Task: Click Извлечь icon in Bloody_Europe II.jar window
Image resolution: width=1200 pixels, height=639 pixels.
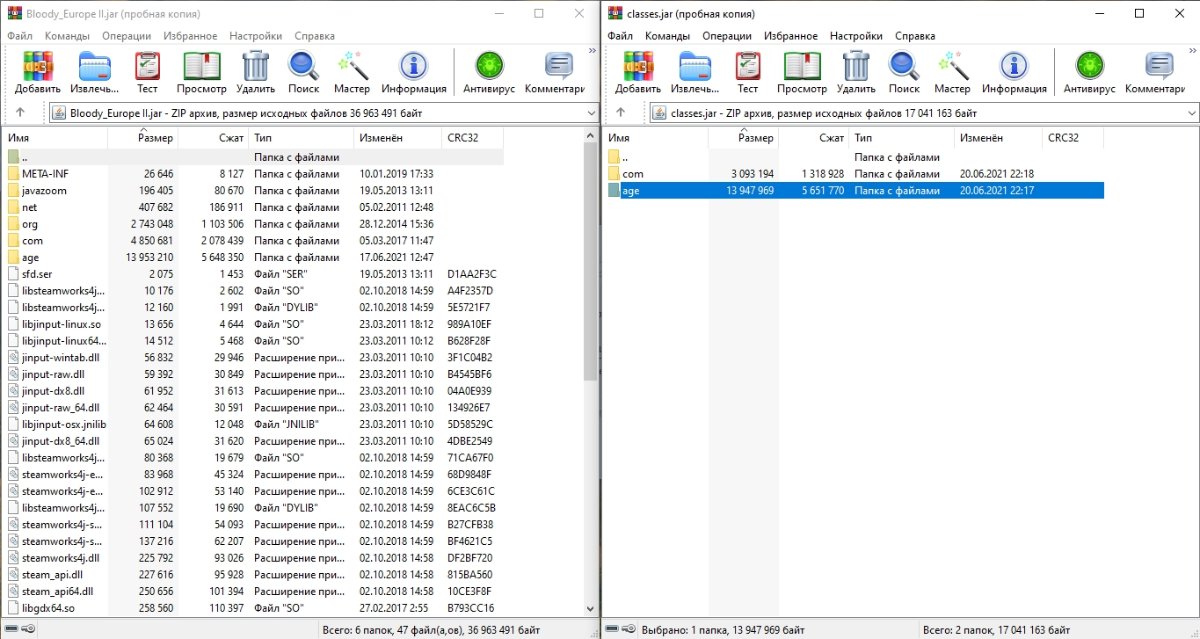Action: (95, 65)
